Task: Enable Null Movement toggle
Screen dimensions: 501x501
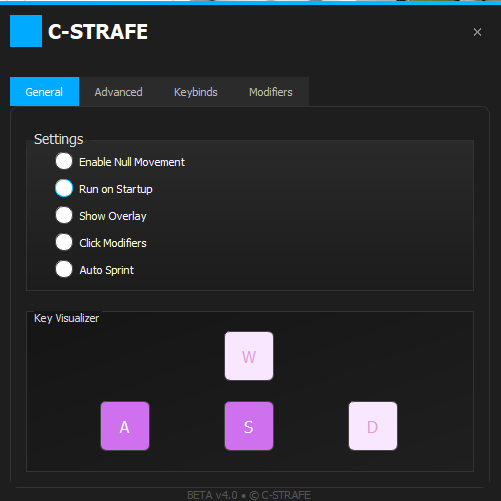Action: [64, 161]
